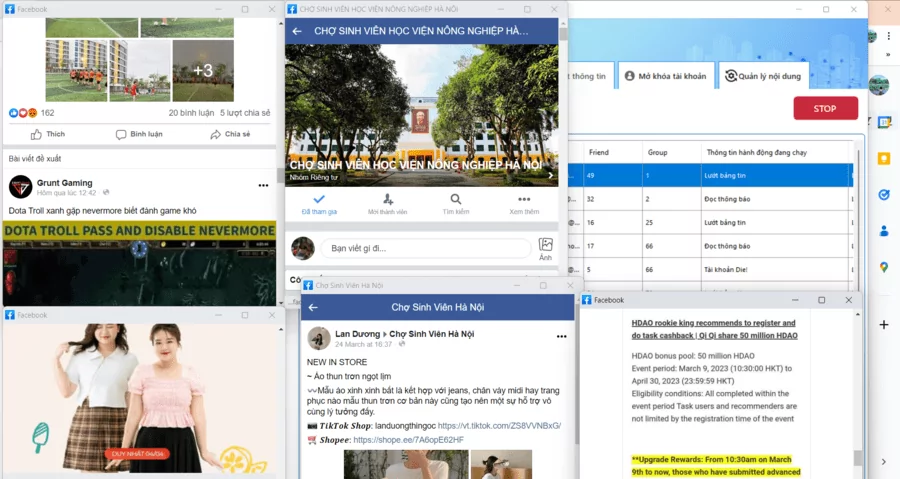The height and width of the screenshot is (479, 900).
Task: Click the Chia sẻ share button
Action: [x=230, y=134]
